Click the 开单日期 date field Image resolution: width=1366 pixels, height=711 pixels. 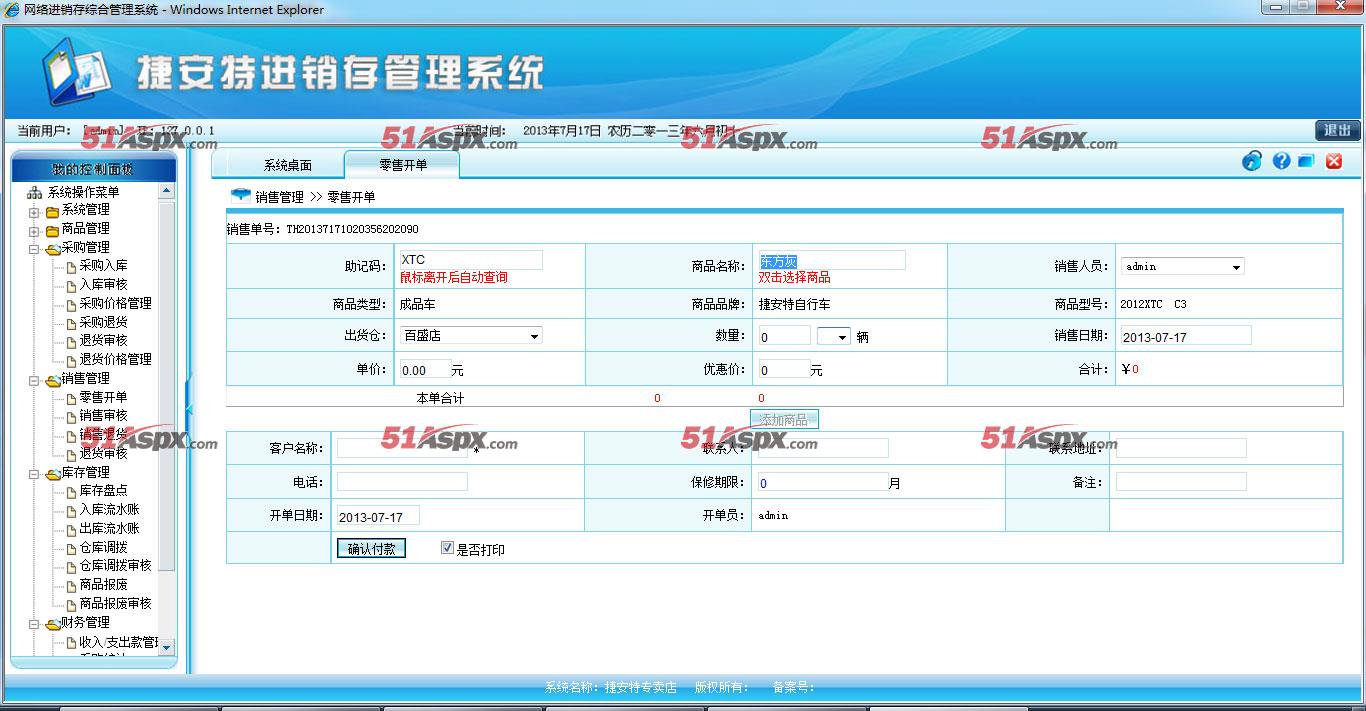378,516
